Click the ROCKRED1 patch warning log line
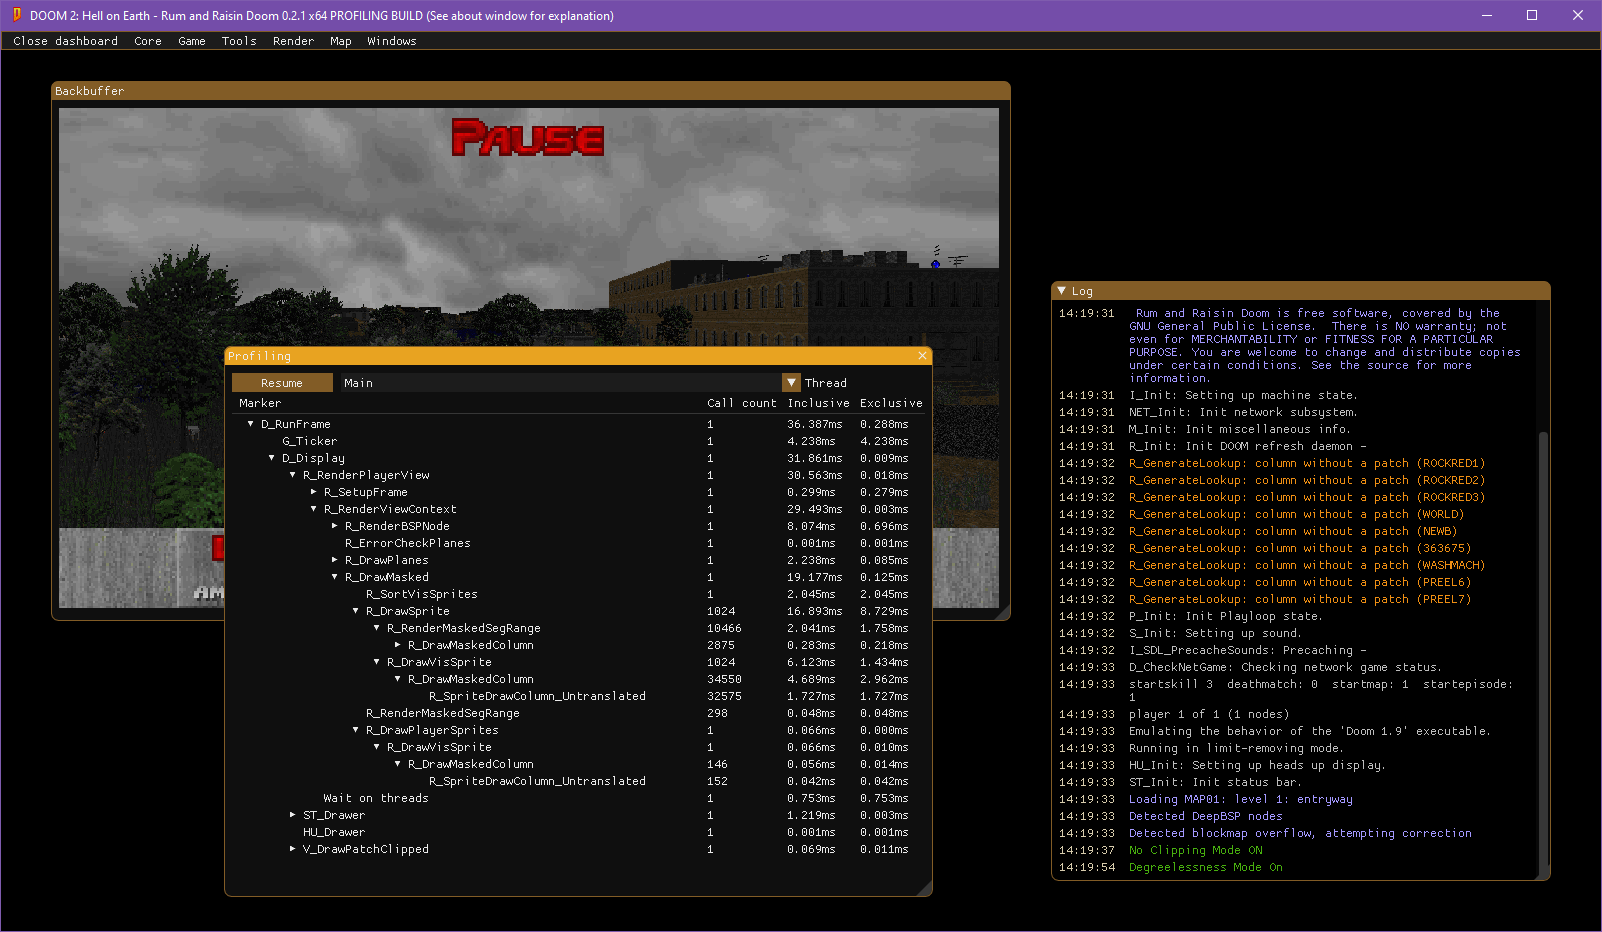The image size is (1602, 932). tap(1307, 463)
